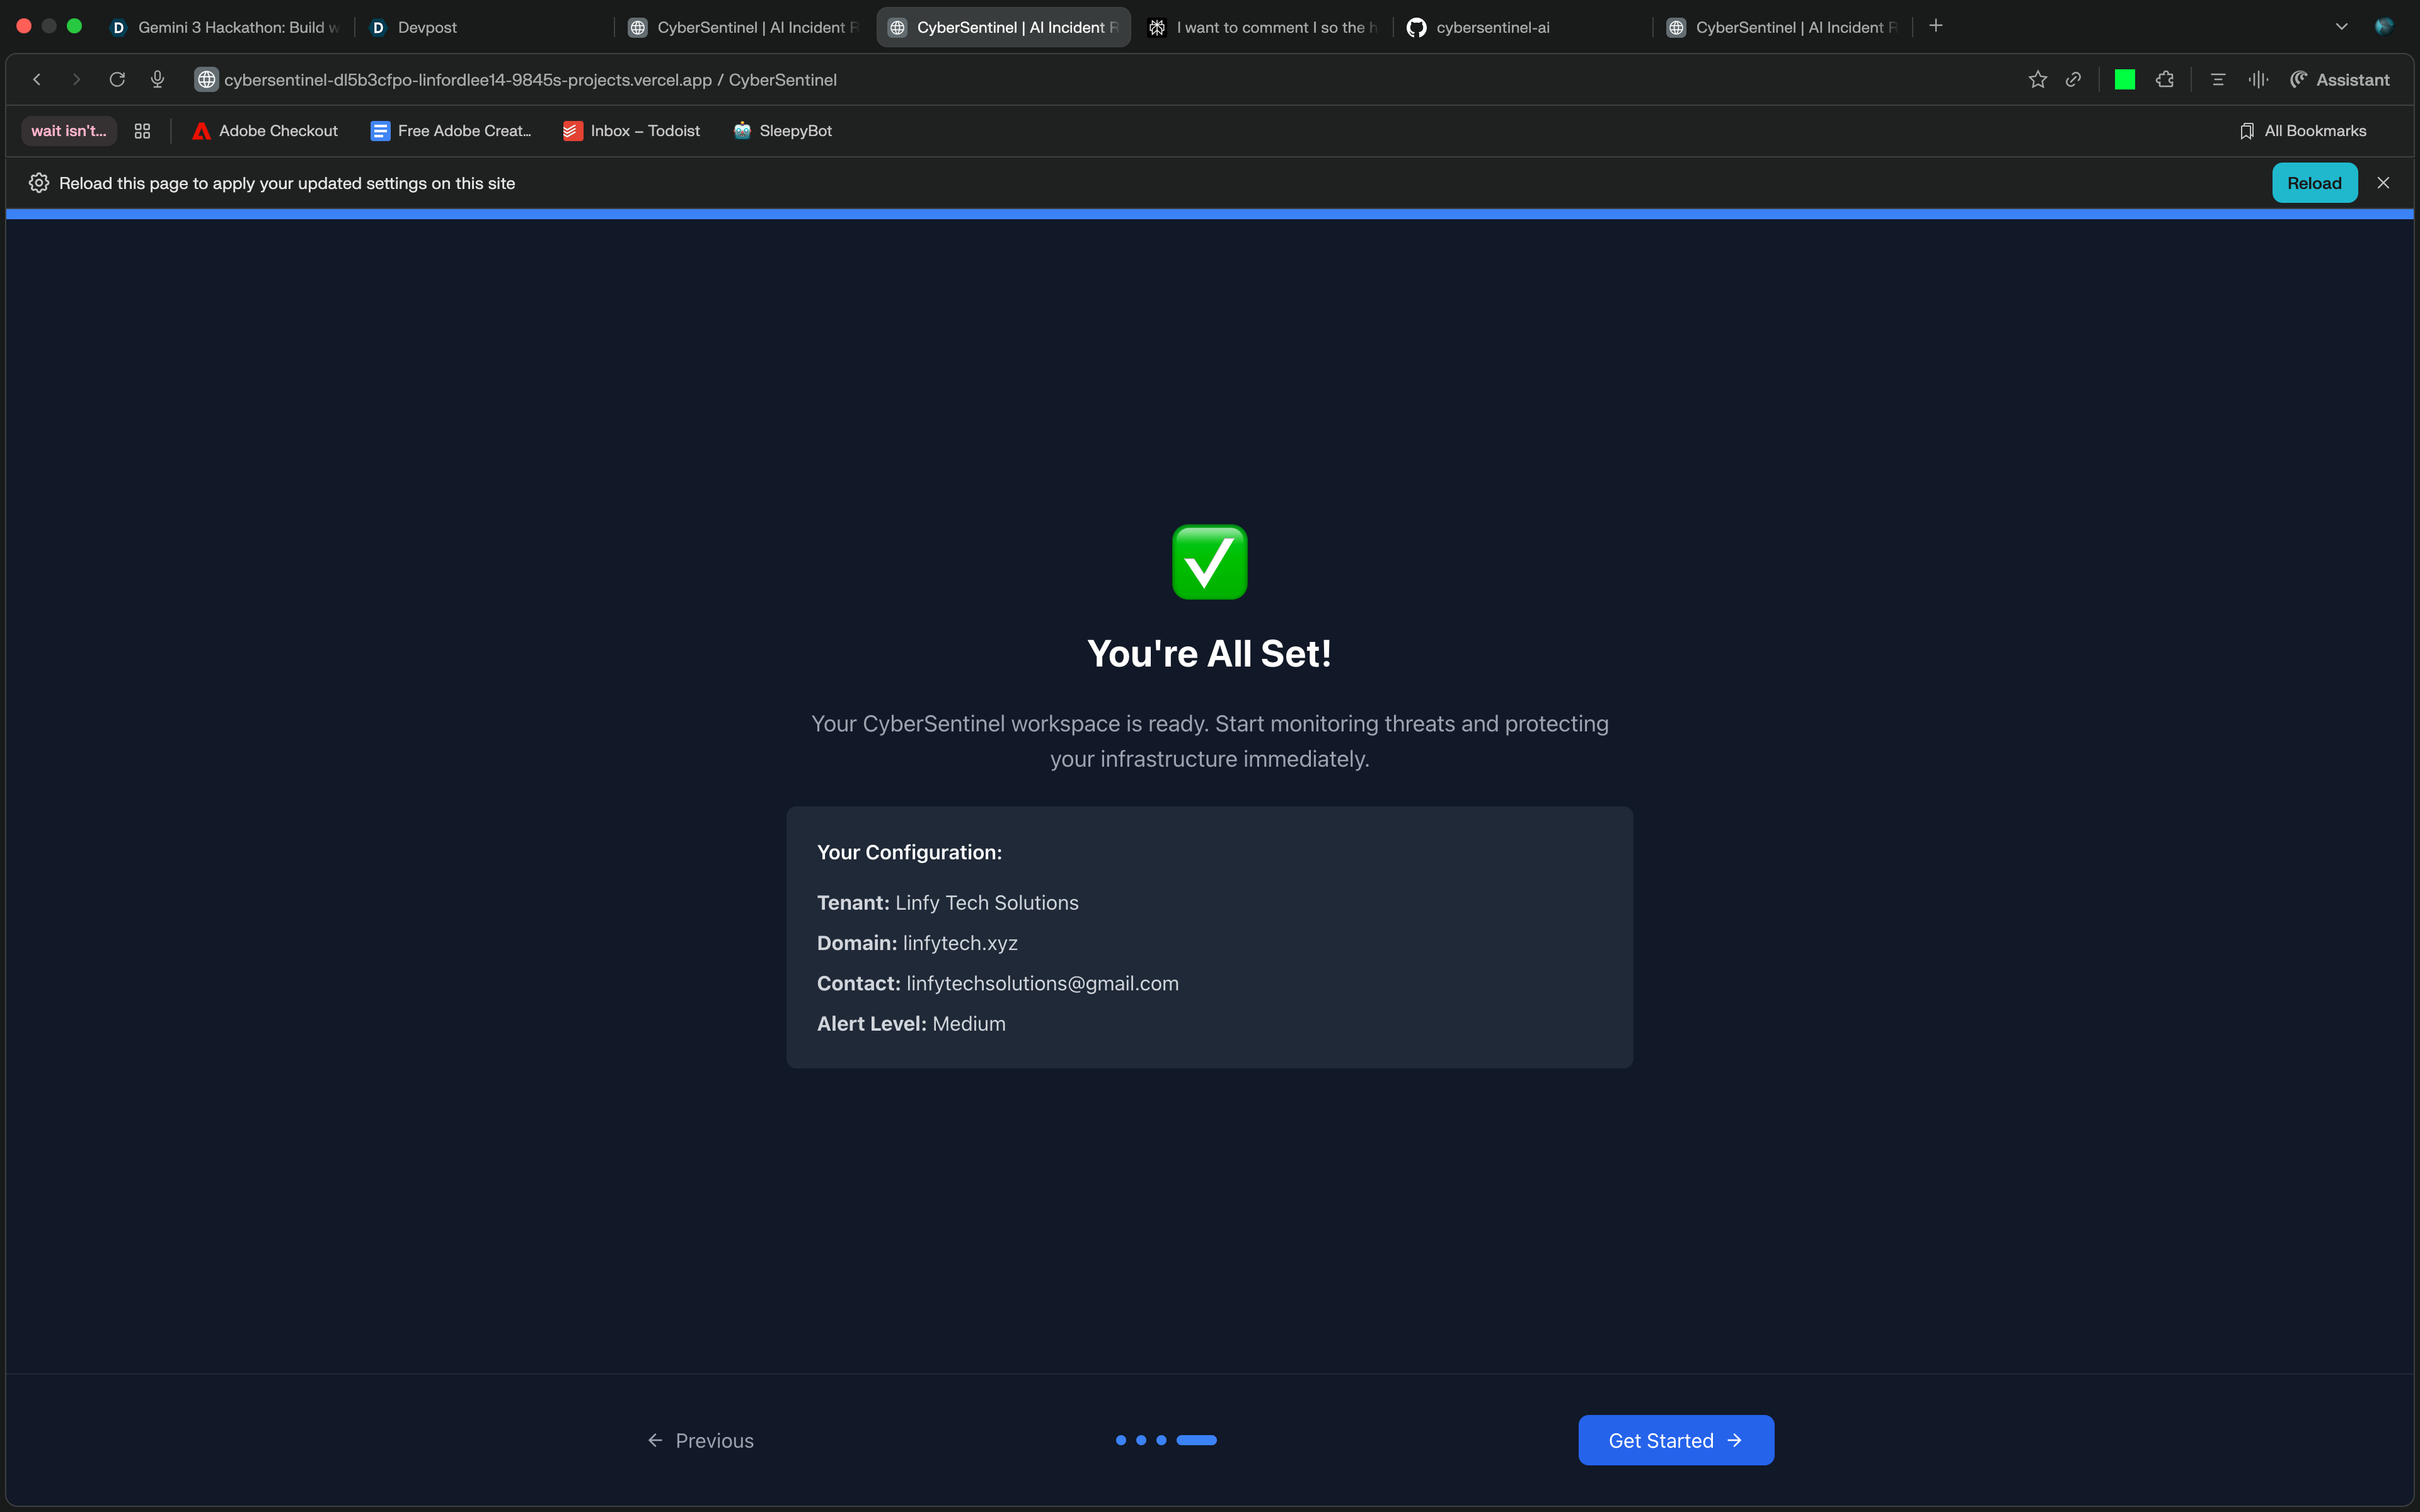Expand the tab list dropdown chevron
Screen dimensions: 2420x1512
click(2341, 27)
